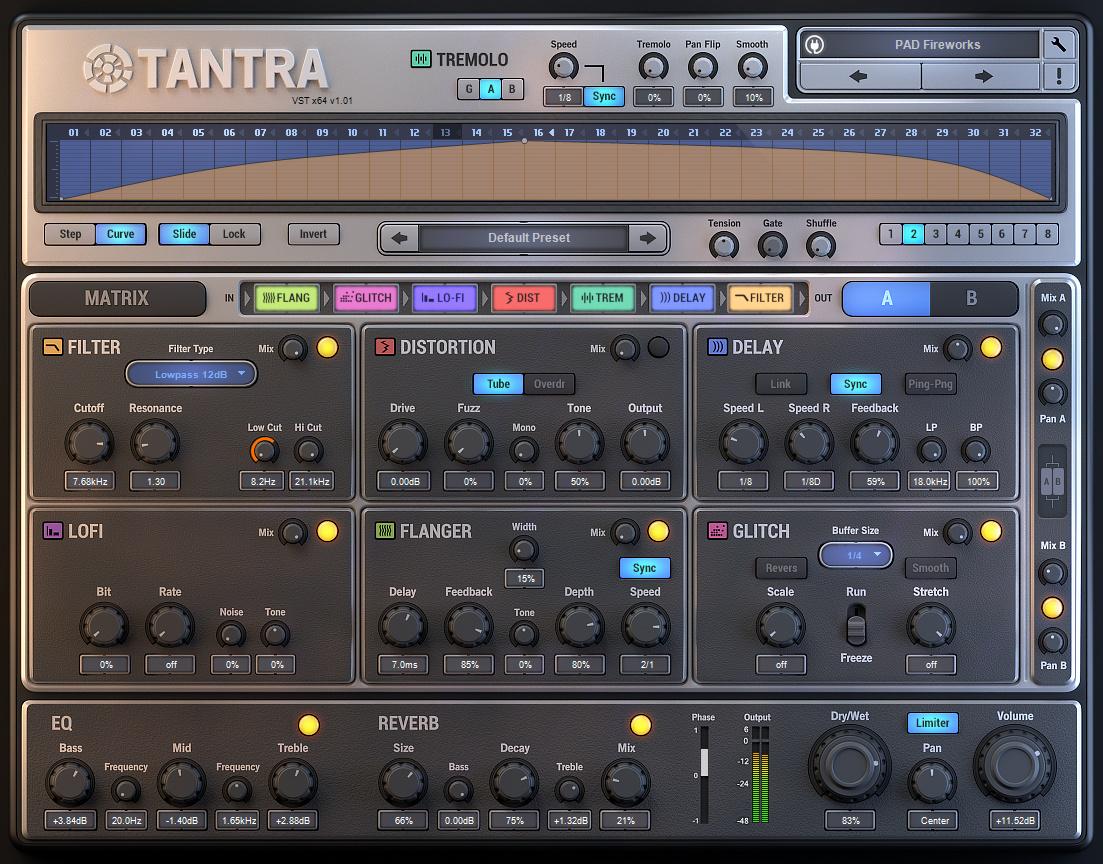Select the FLANG block in the effect chain
This screenshot has width=1103, height=864.
(x=286, y=298)
